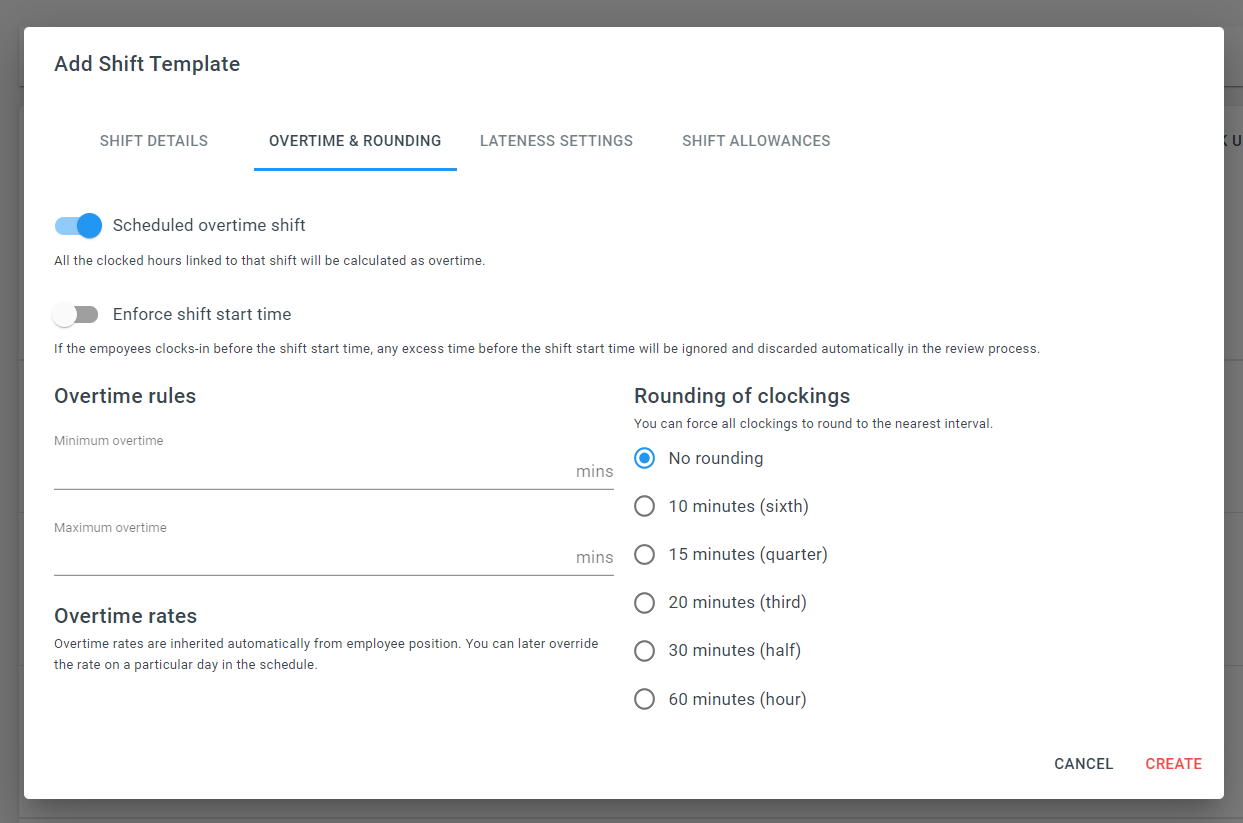The image size is (1243, 823).
Task: Click the Overtime rules heading
Action: point(125,396)
